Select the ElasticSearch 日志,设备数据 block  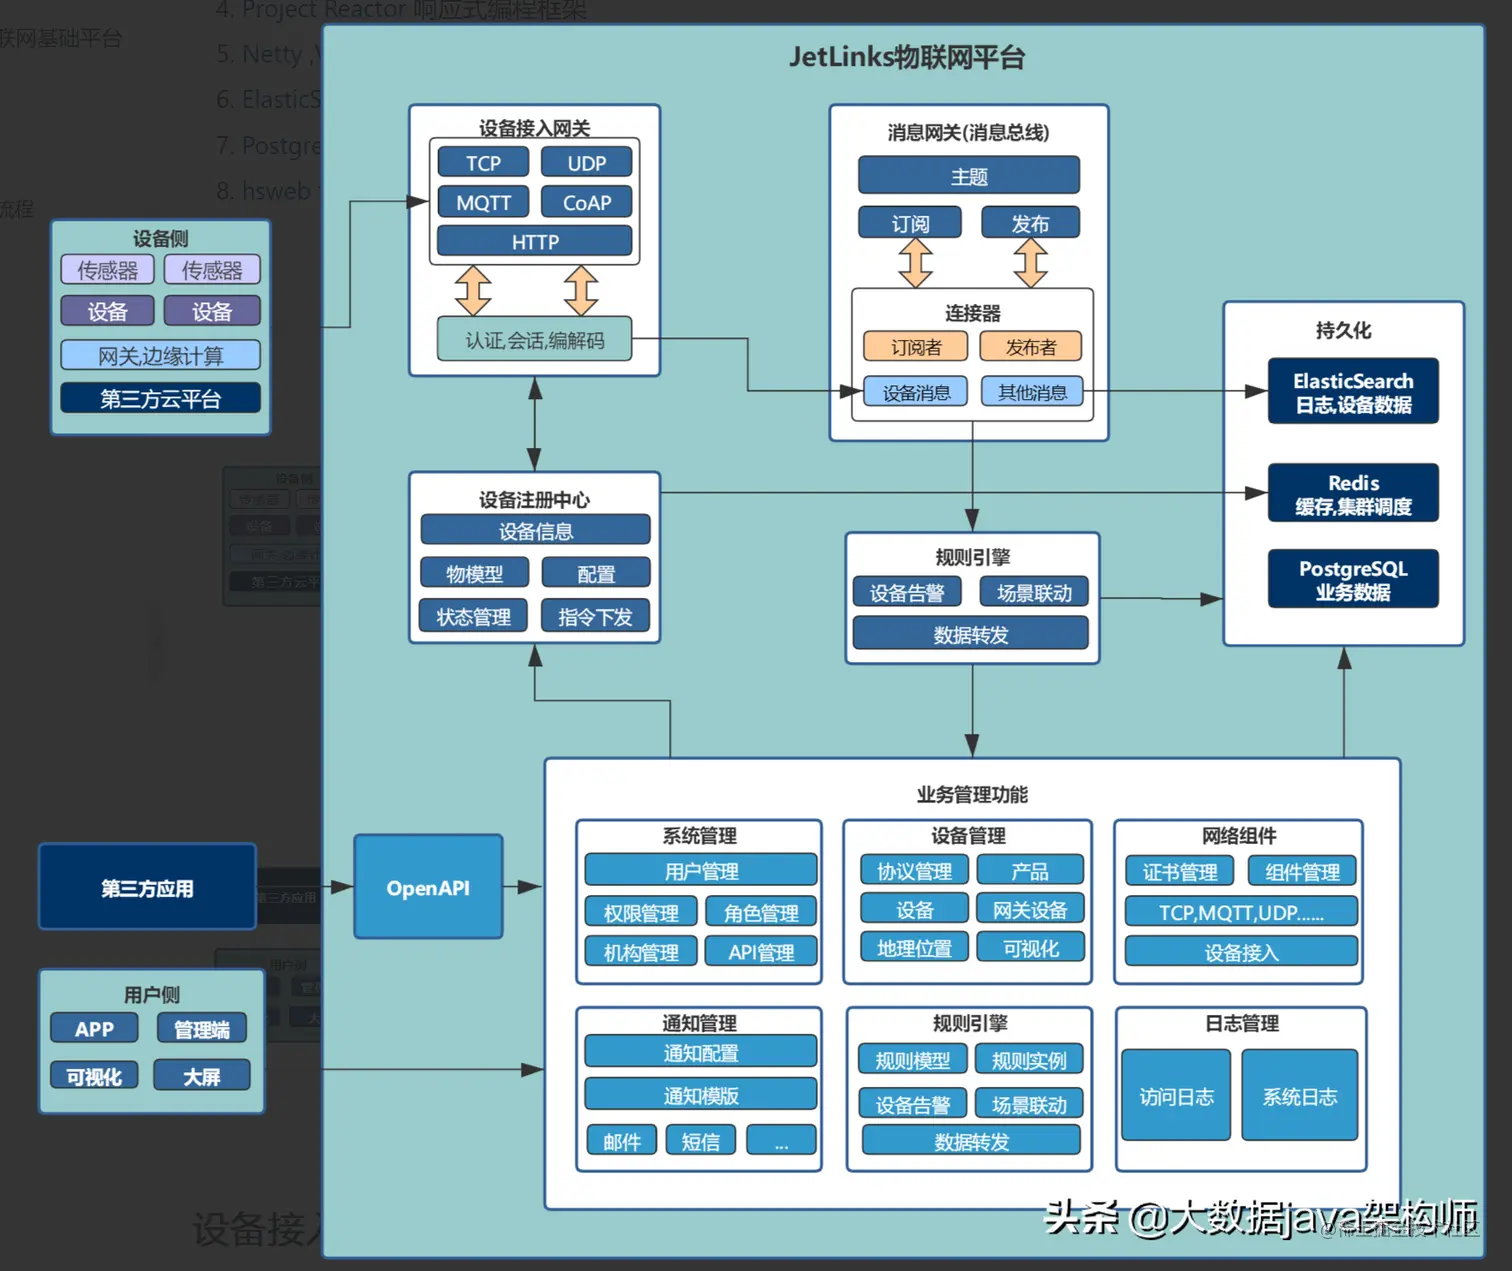1353,392
